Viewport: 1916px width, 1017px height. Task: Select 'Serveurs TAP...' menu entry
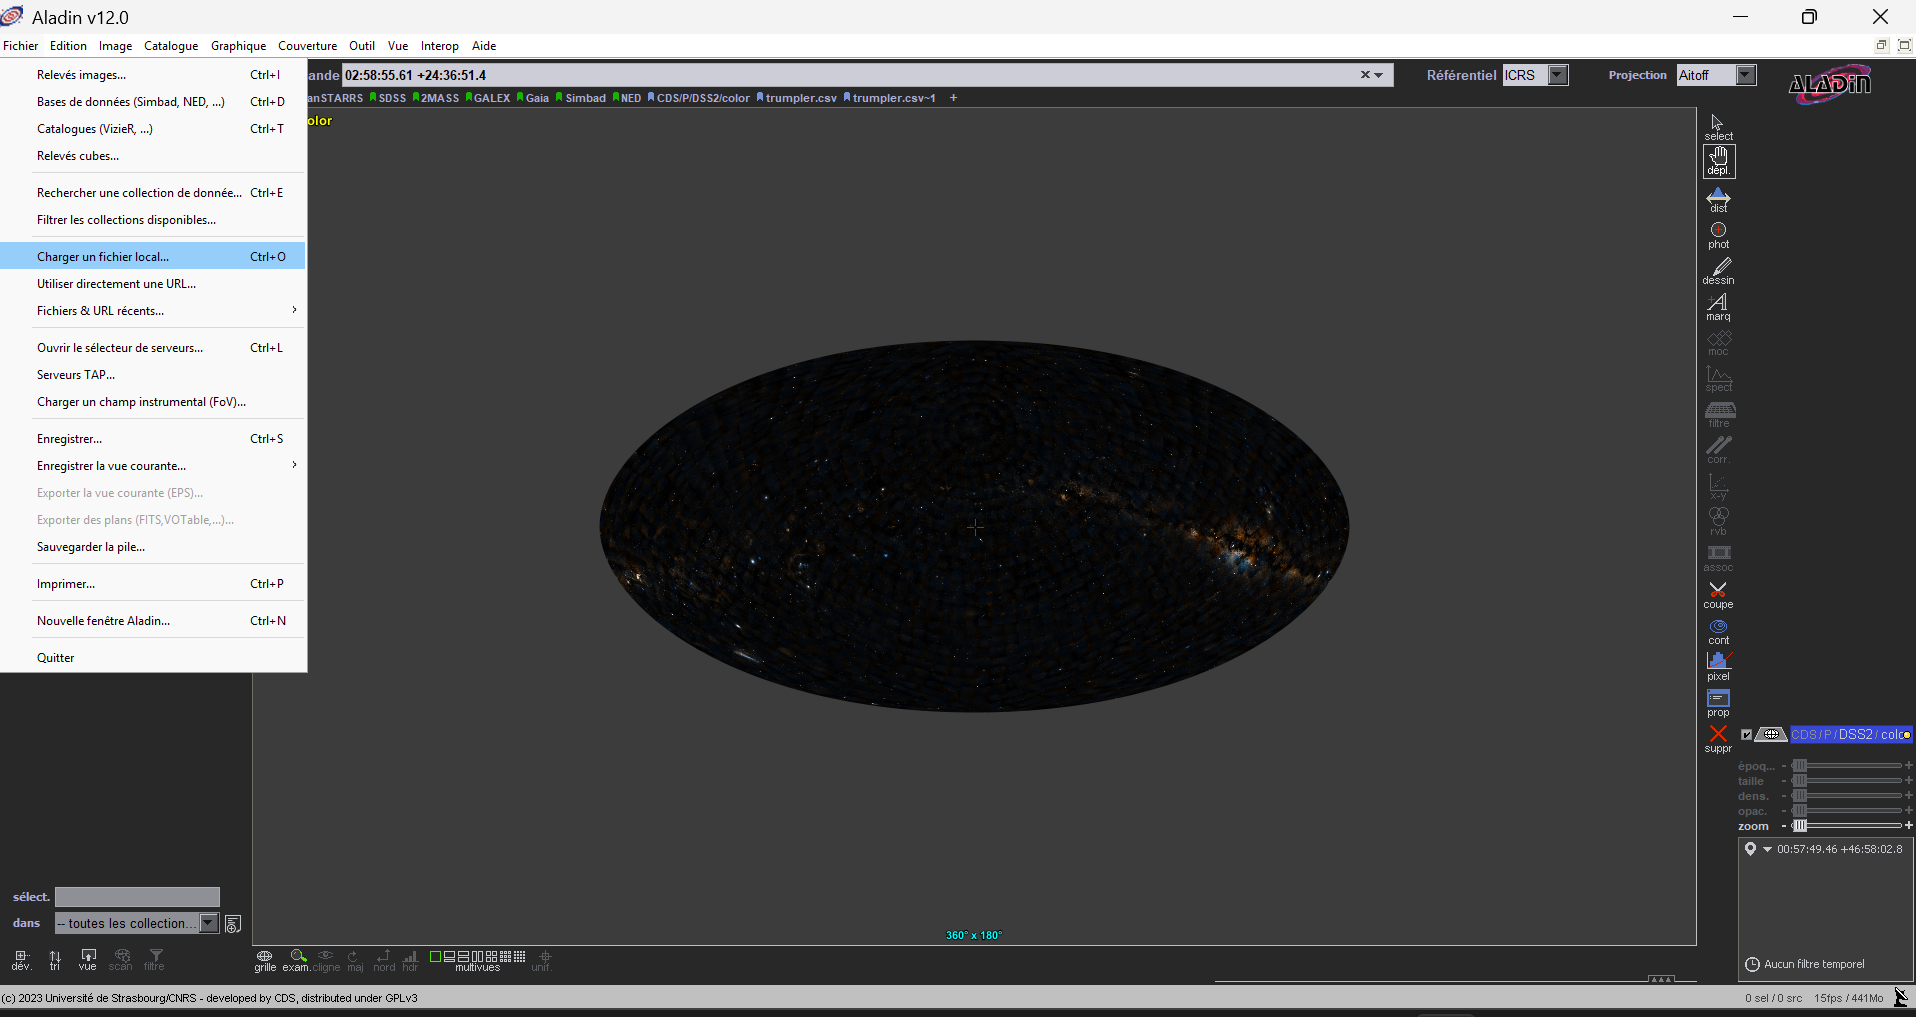pyautogui.click(x=153, y=375)
